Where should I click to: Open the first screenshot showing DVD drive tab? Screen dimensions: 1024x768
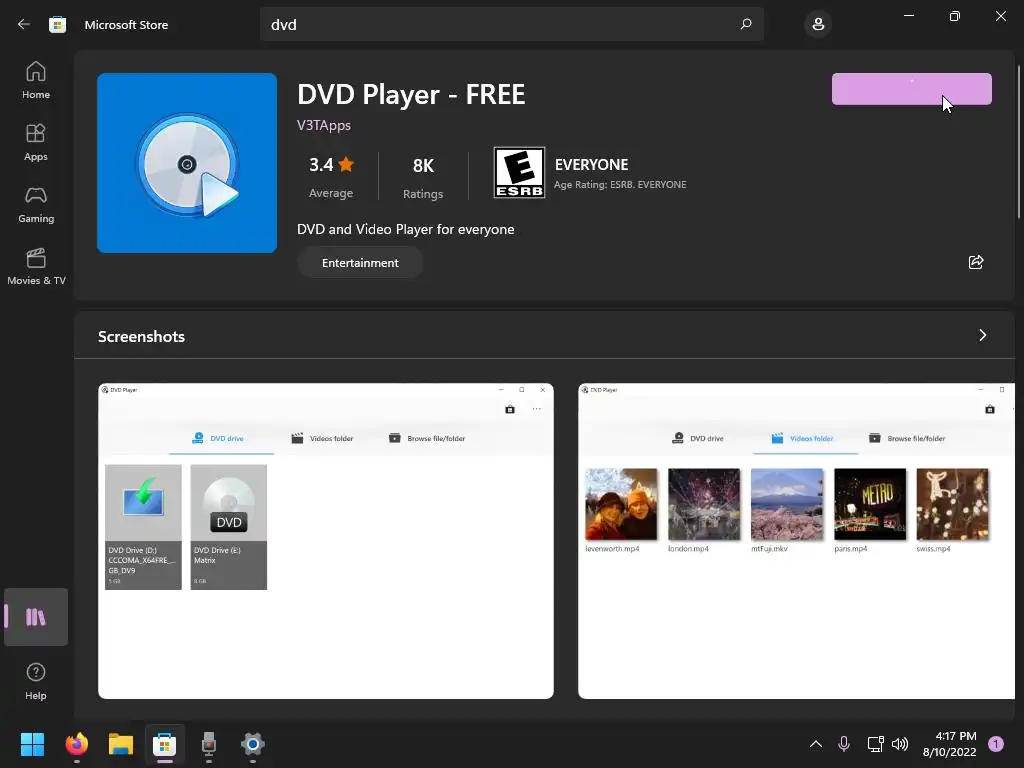coord(326,541)
